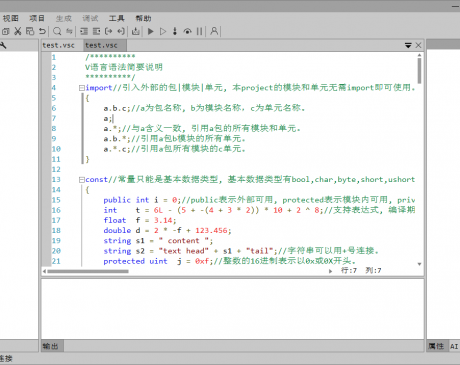
Task: Click the increase indent toolbar icon
Action: coord(84,31)
